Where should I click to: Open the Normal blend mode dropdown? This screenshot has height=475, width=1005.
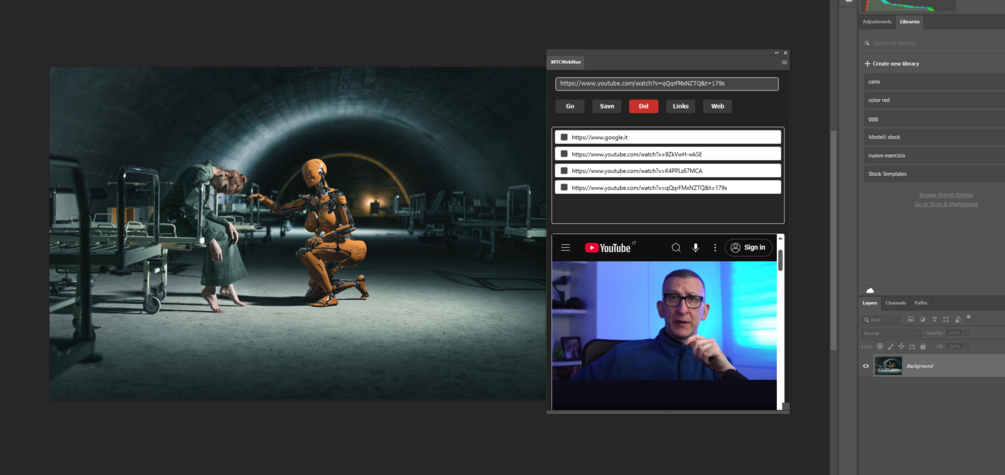(x=891, y=333)
